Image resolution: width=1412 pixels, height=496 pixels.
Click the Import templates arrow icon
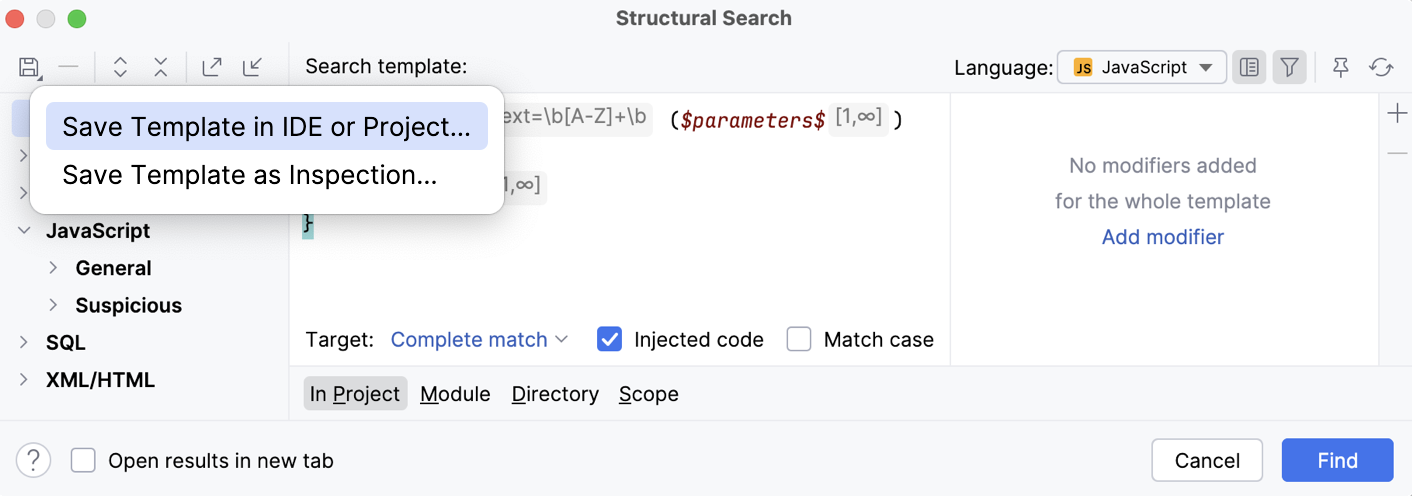coord(253,68)
